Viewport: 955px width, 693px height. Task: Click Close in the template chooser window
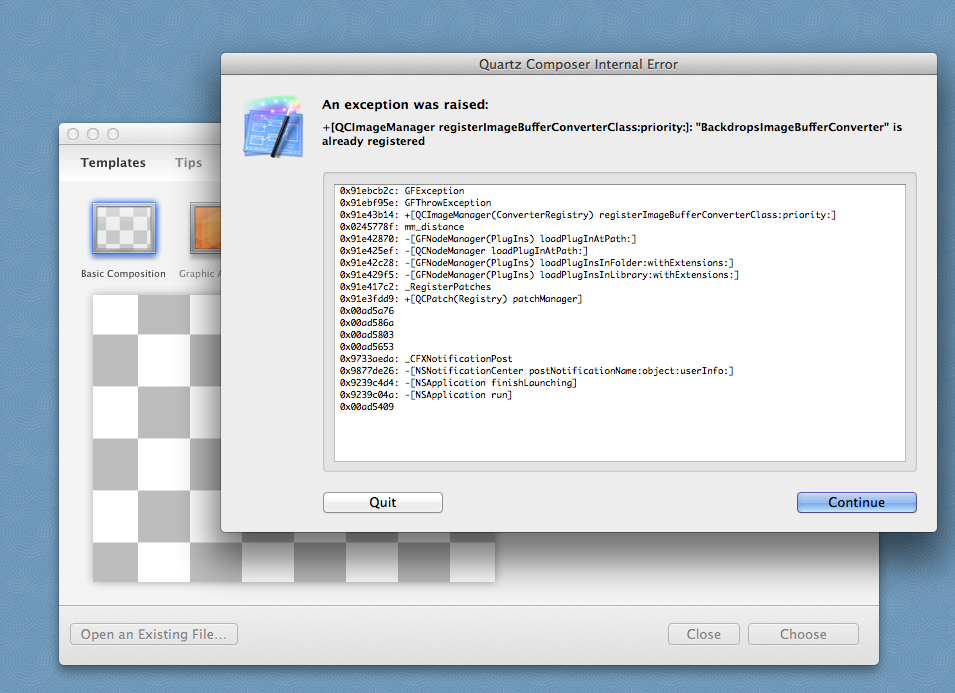click(703, 634)
